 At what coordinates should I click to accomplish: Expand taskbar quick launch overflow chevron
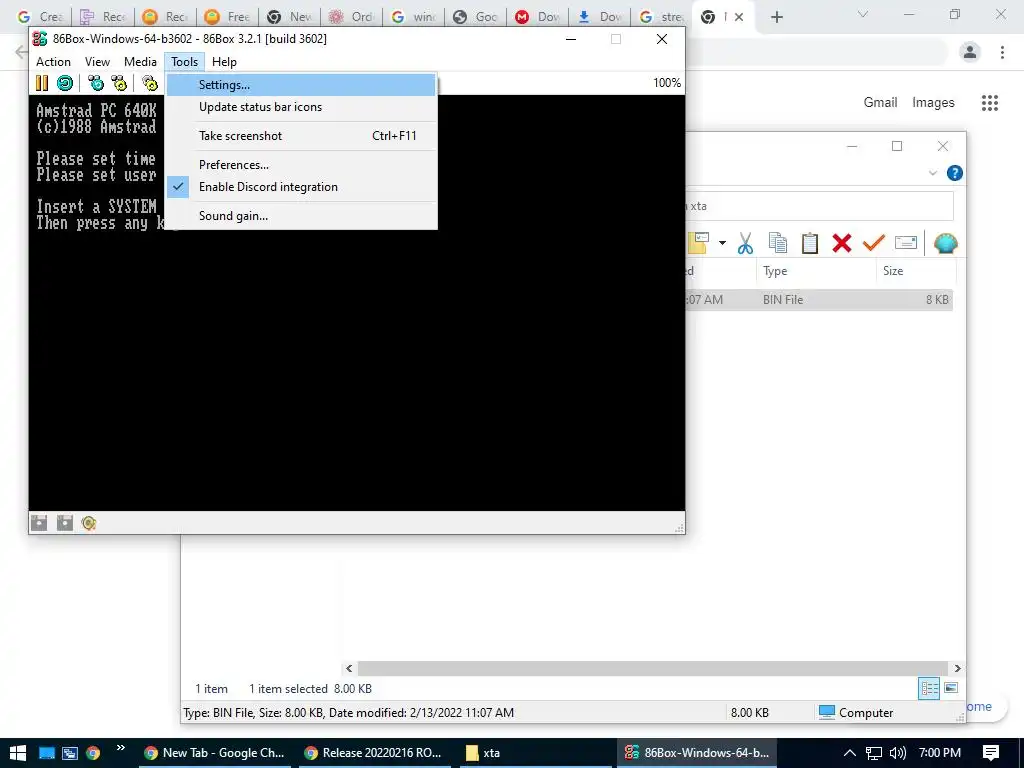[120, 747]
